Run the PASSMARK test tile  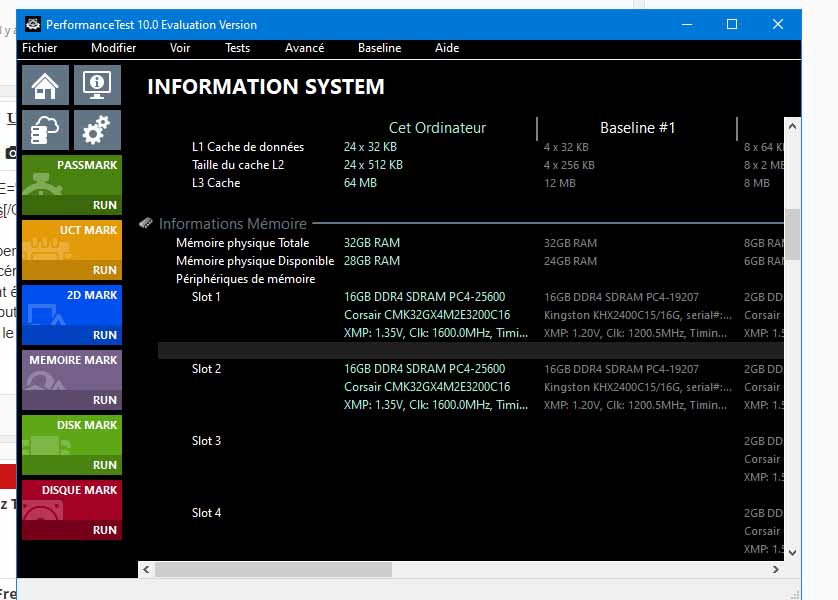(71, 185)
